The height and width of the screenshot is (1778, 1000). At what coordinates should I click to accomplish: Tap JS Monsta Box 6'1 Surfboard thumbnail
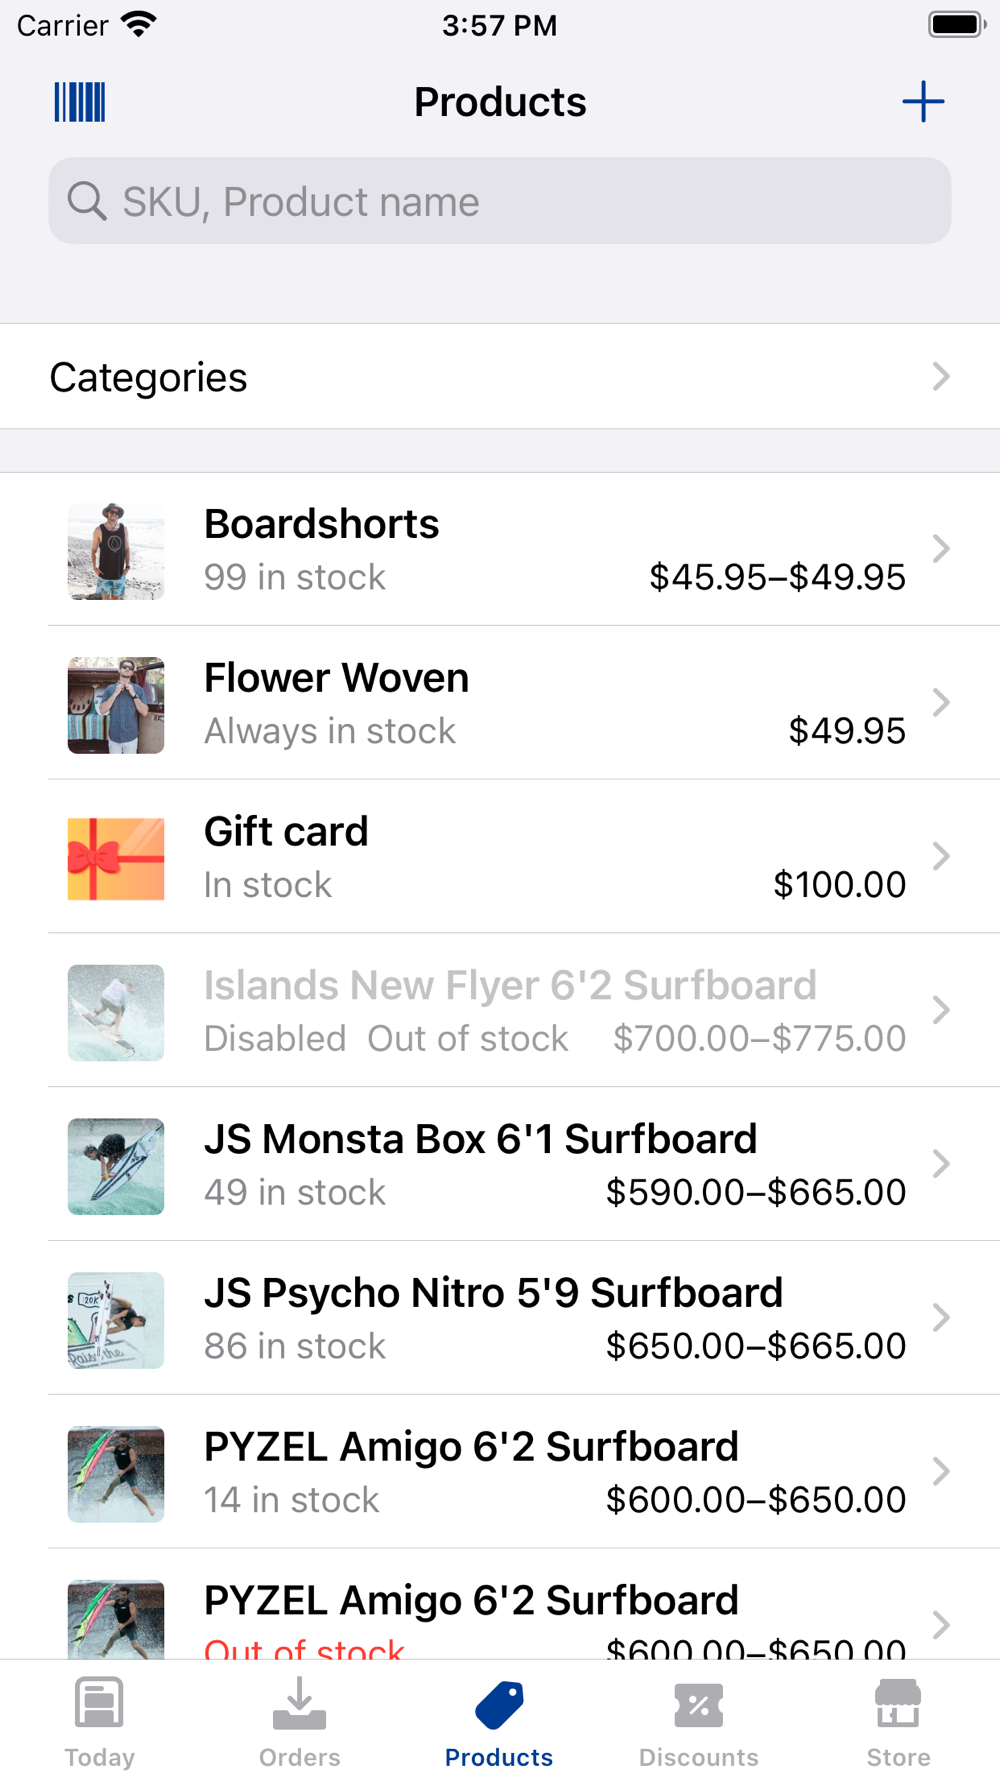coord(116,1166)
